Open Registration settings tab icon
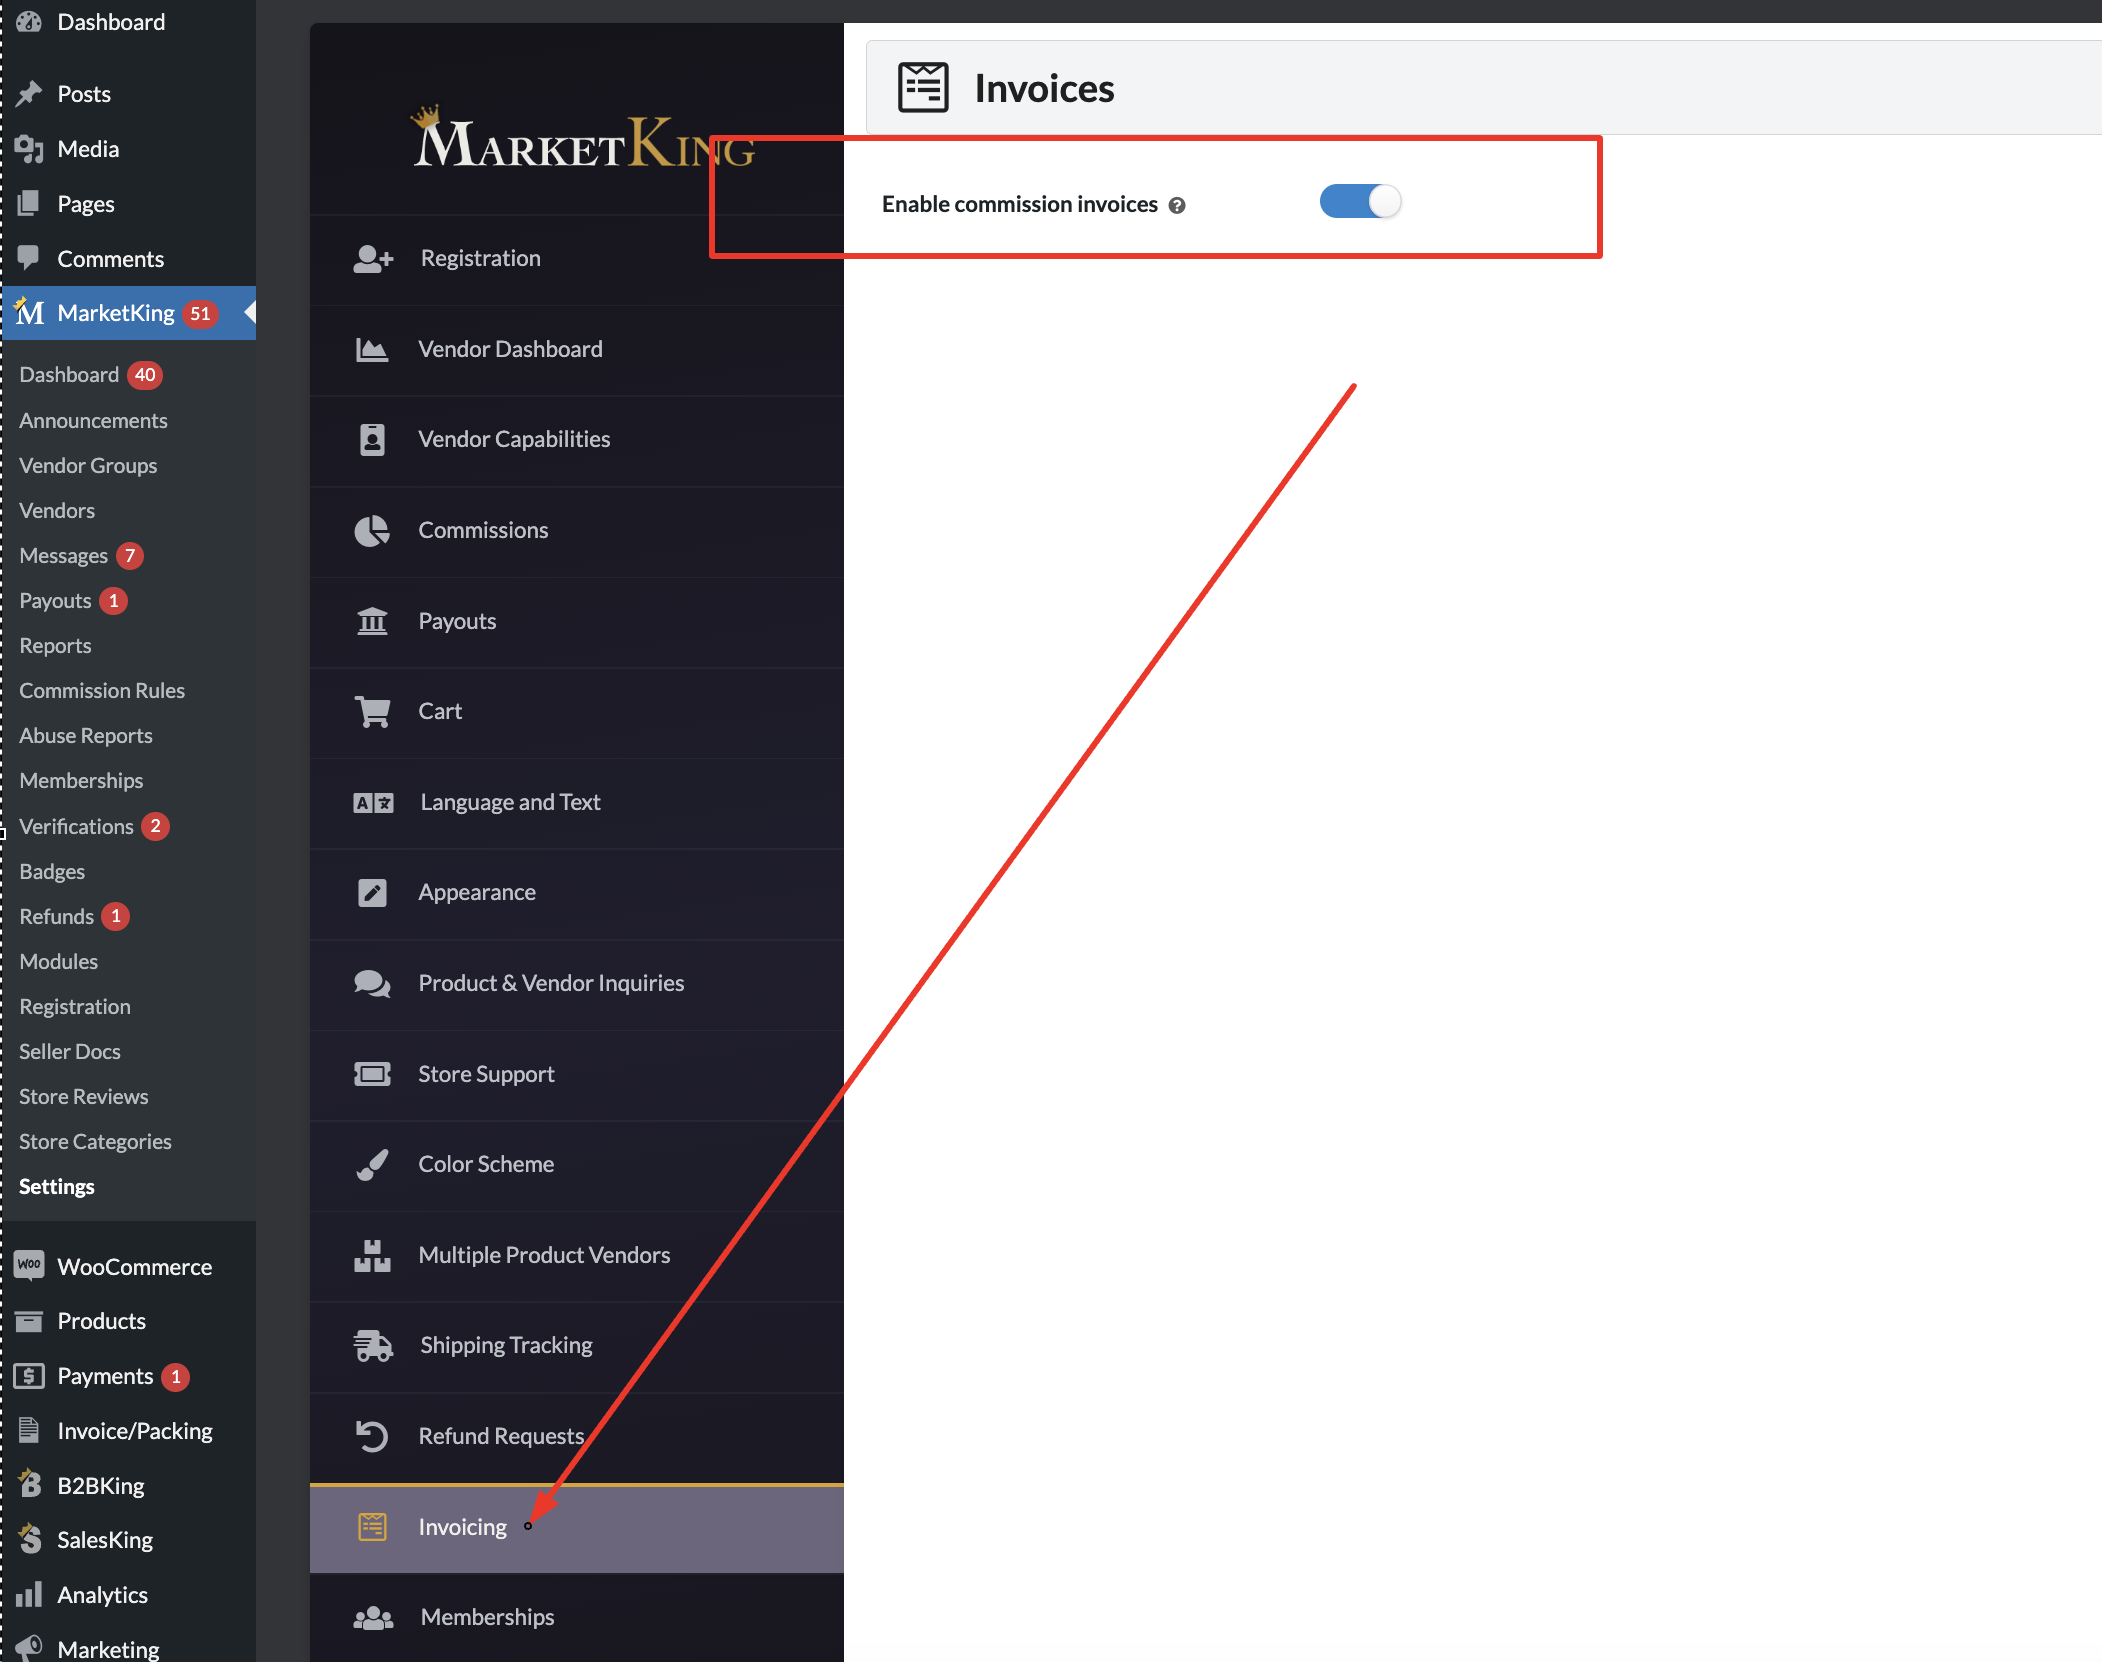Screen dimensions: 2102x1662 pyautogui.click(x=373, y=259)
